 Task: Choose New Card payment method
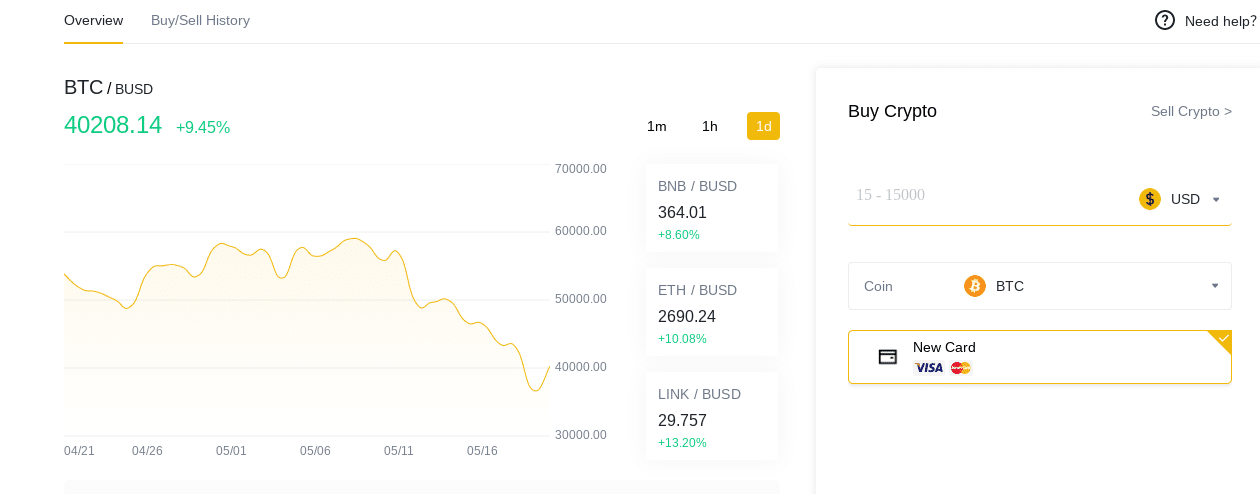click(1040, 357)
